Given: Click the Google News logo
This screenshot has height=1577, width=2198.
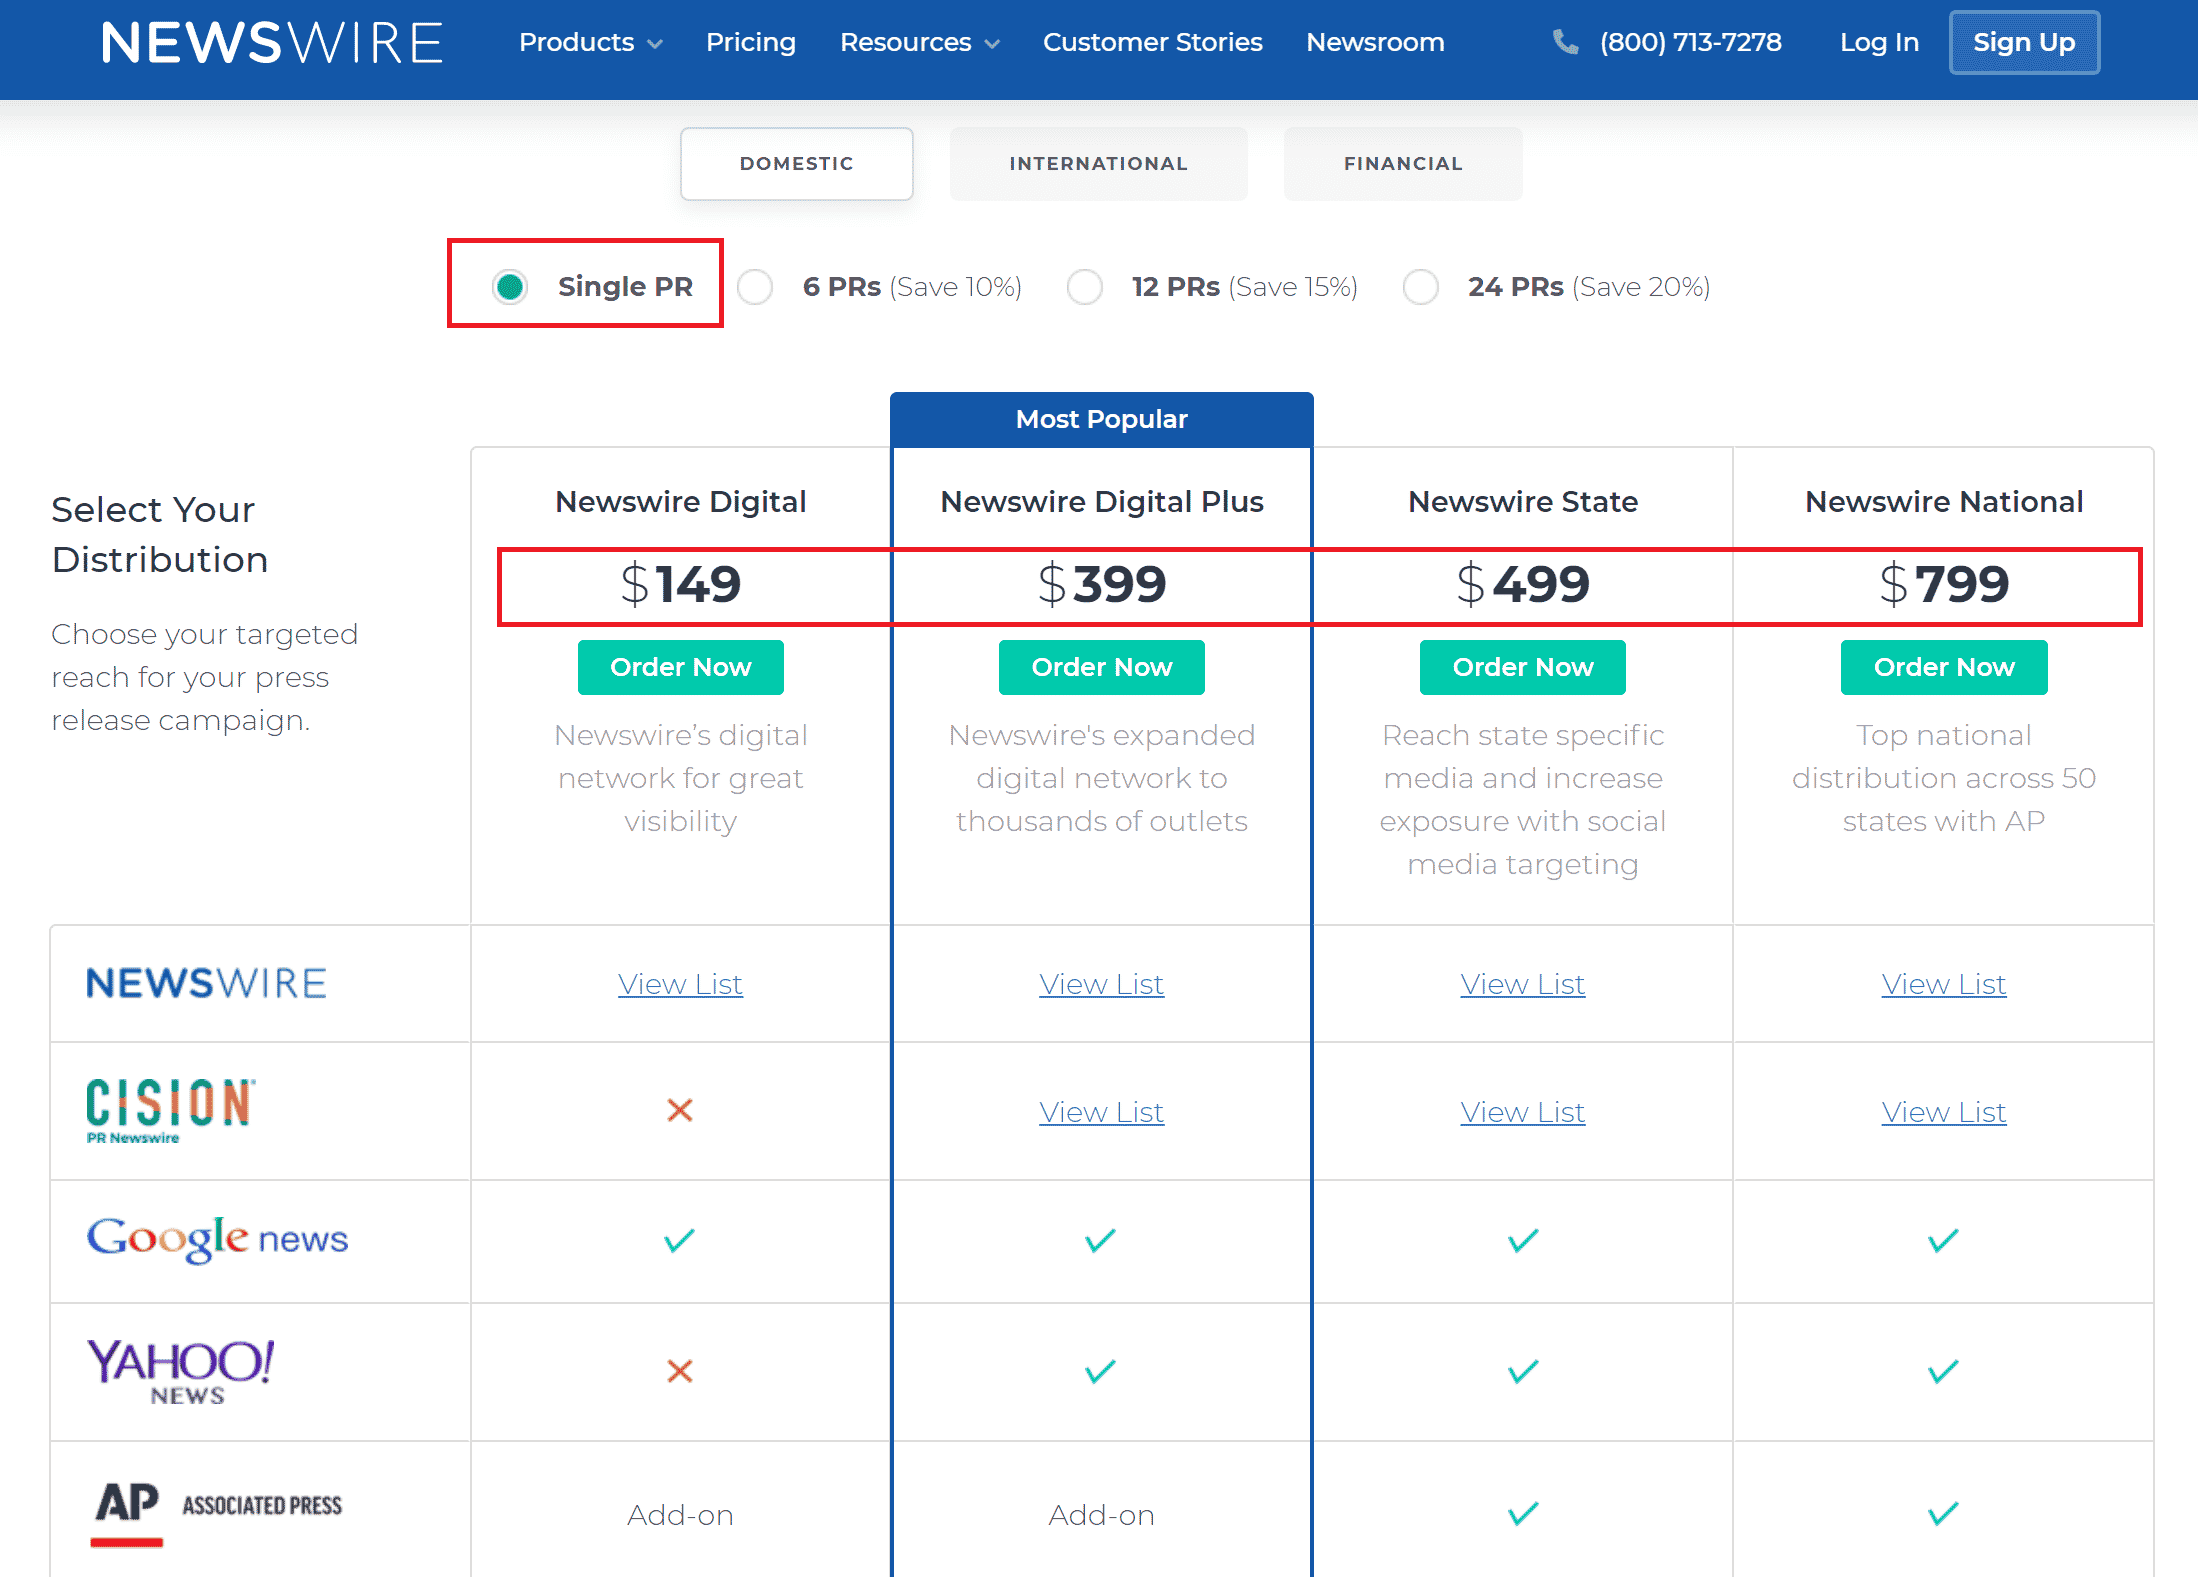Looking at the screenshot, I should pyautogui.click(x=217, y=1239).
